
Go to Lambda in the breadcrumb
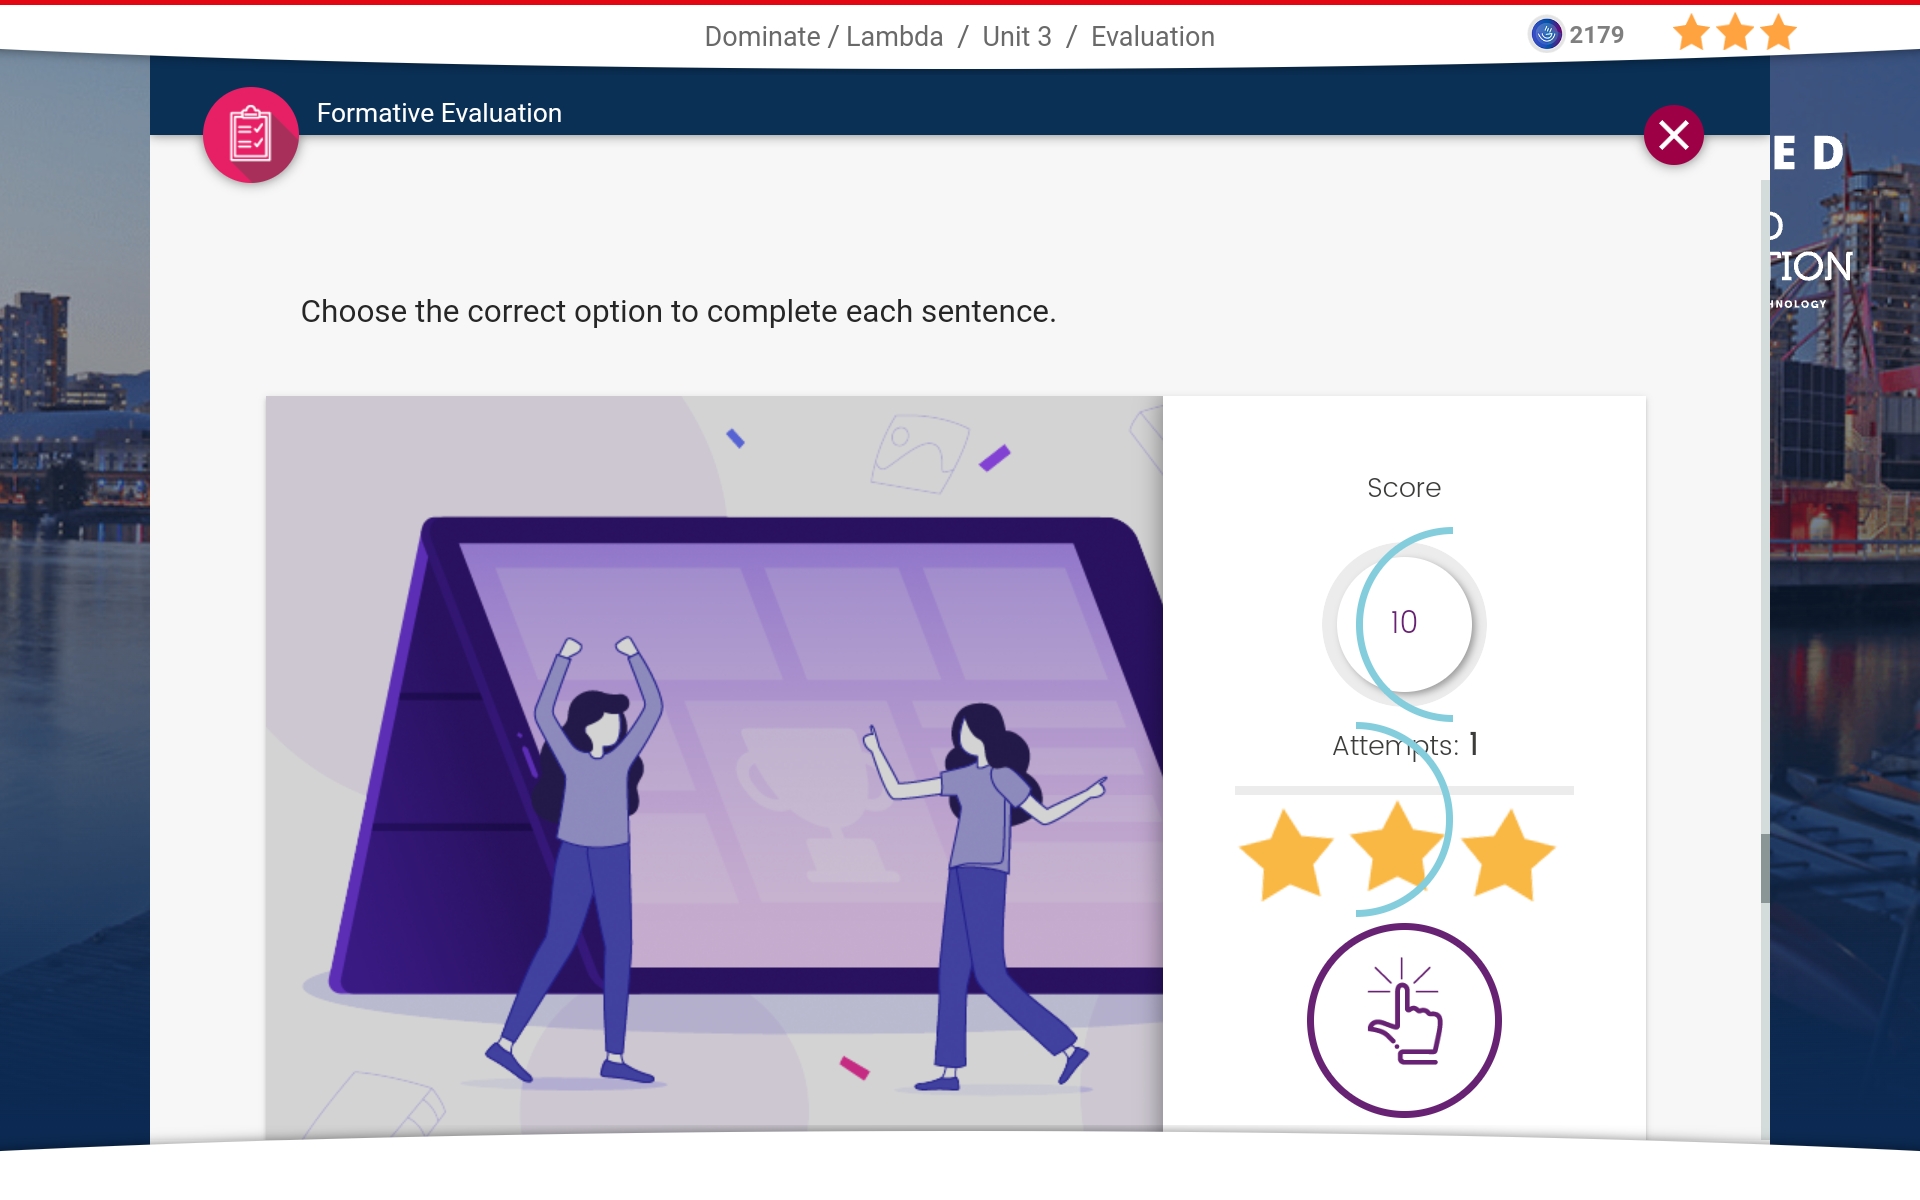(x=894, y=37)
